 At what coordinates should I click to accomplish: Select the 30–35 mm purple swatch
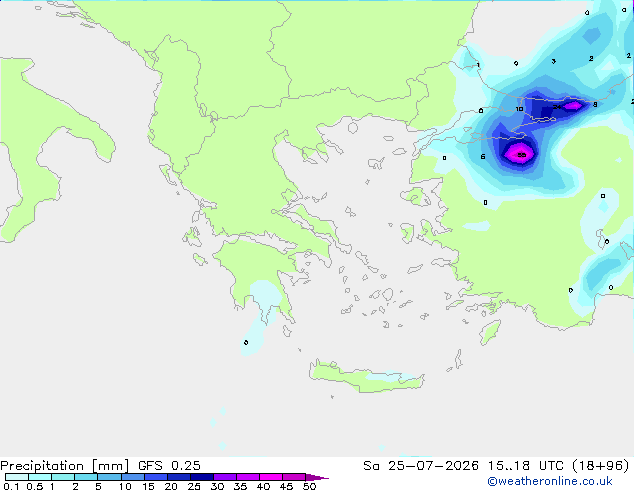coord(225,477)
